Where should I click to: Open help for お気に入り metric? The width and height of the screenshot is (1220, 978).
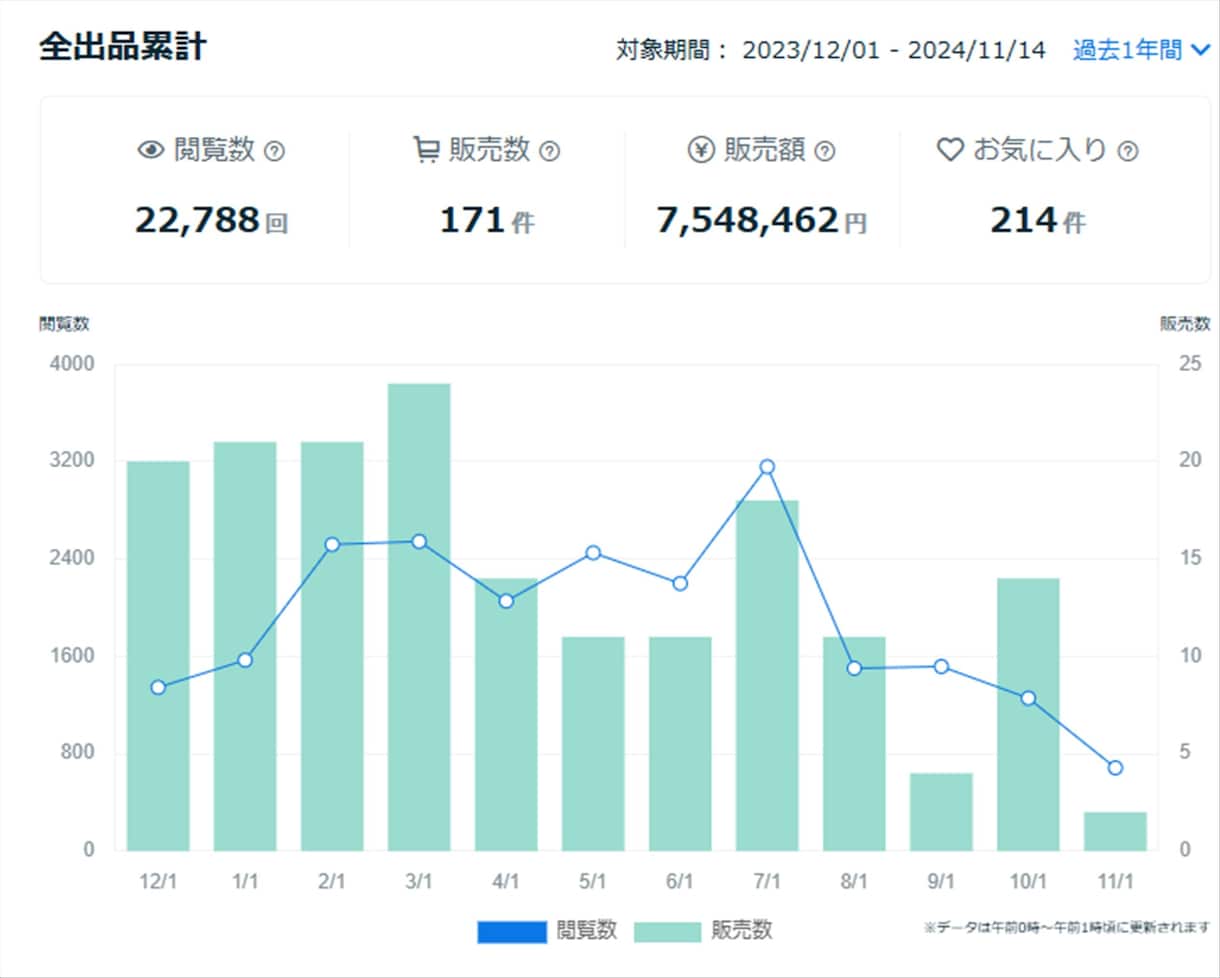[1128, 152]
